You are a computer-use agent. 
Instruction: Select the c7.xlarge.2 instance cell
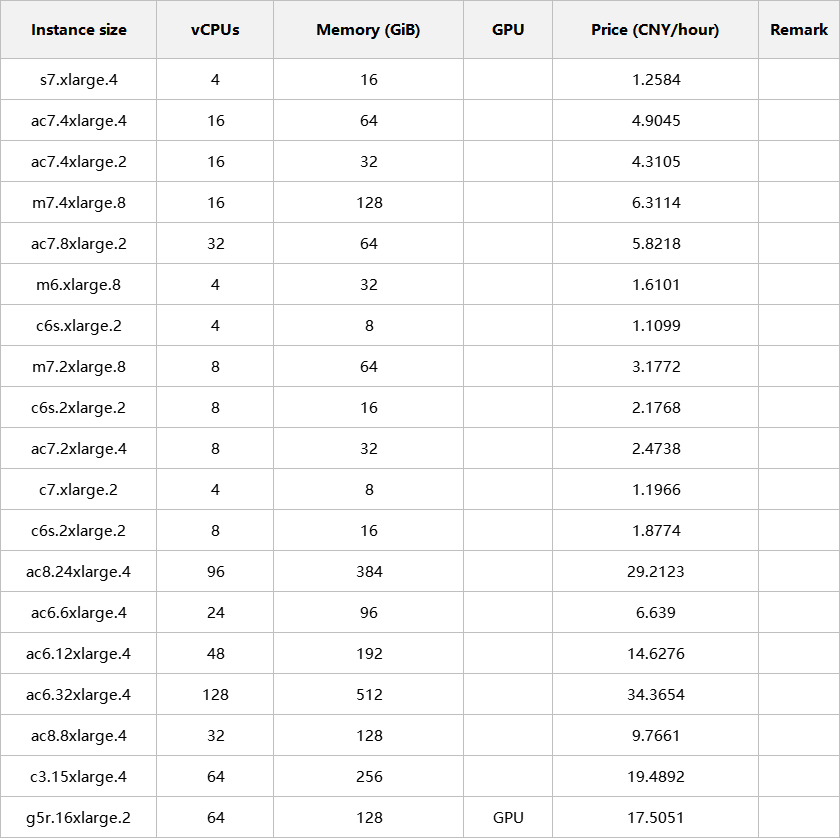[79, 490]
